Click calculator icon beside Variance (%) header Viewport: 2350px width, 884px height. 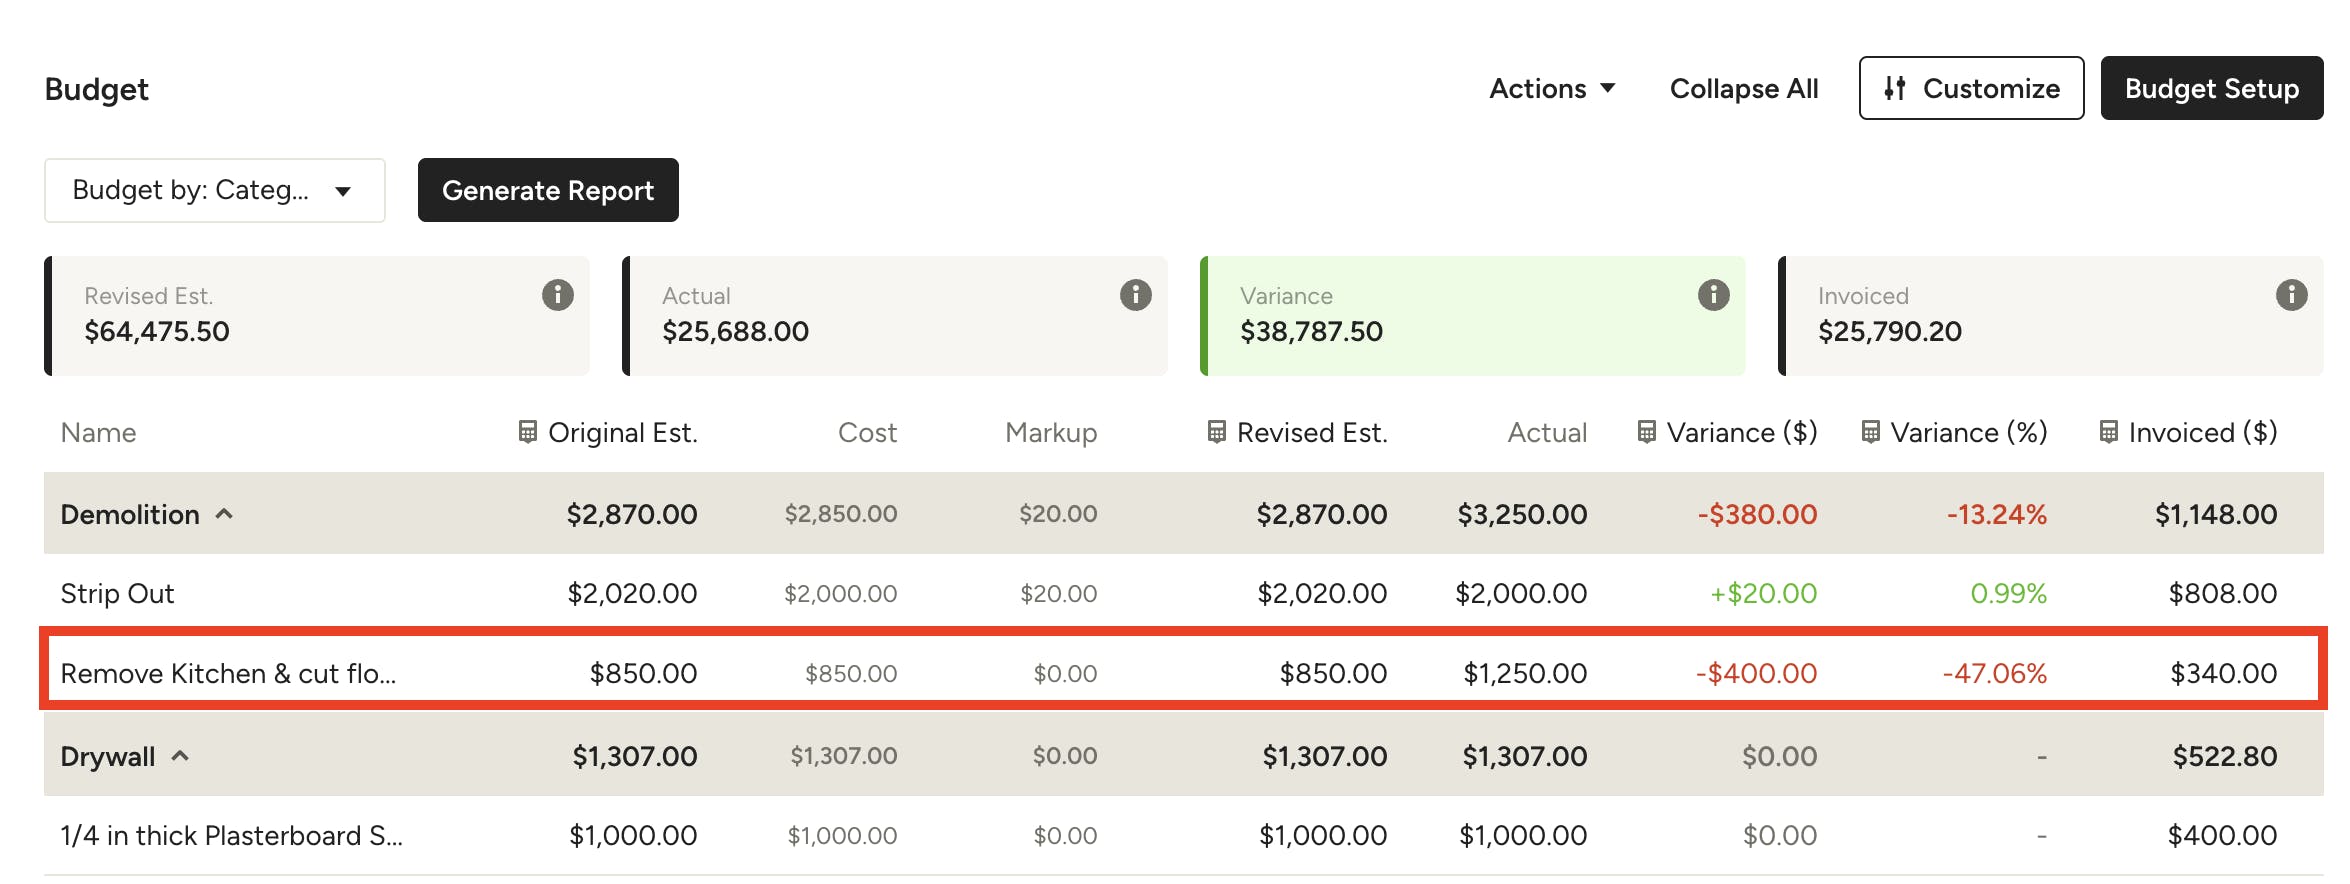tap(1870, 432)
